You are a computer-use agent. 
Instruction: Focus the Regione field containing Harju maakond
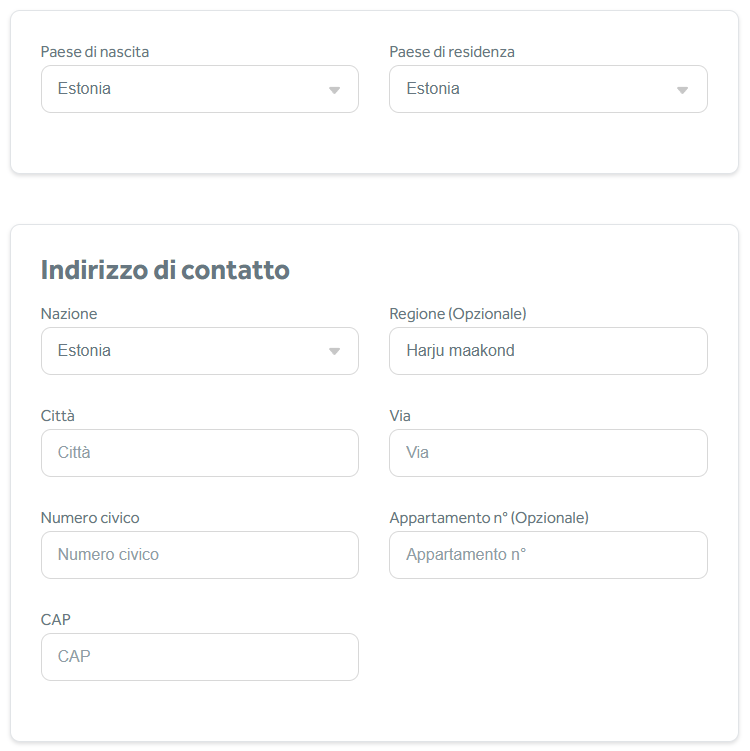click(548, 351)
